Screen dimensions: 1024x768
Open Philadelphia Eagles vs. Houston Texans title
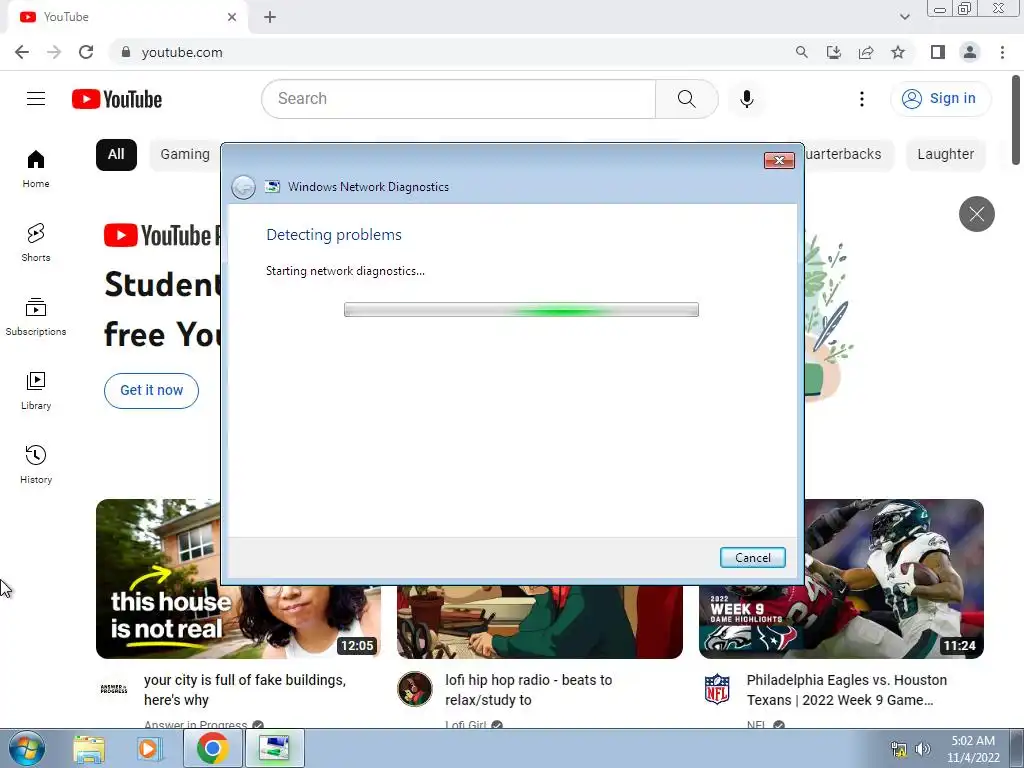click(x=846, y=690)
